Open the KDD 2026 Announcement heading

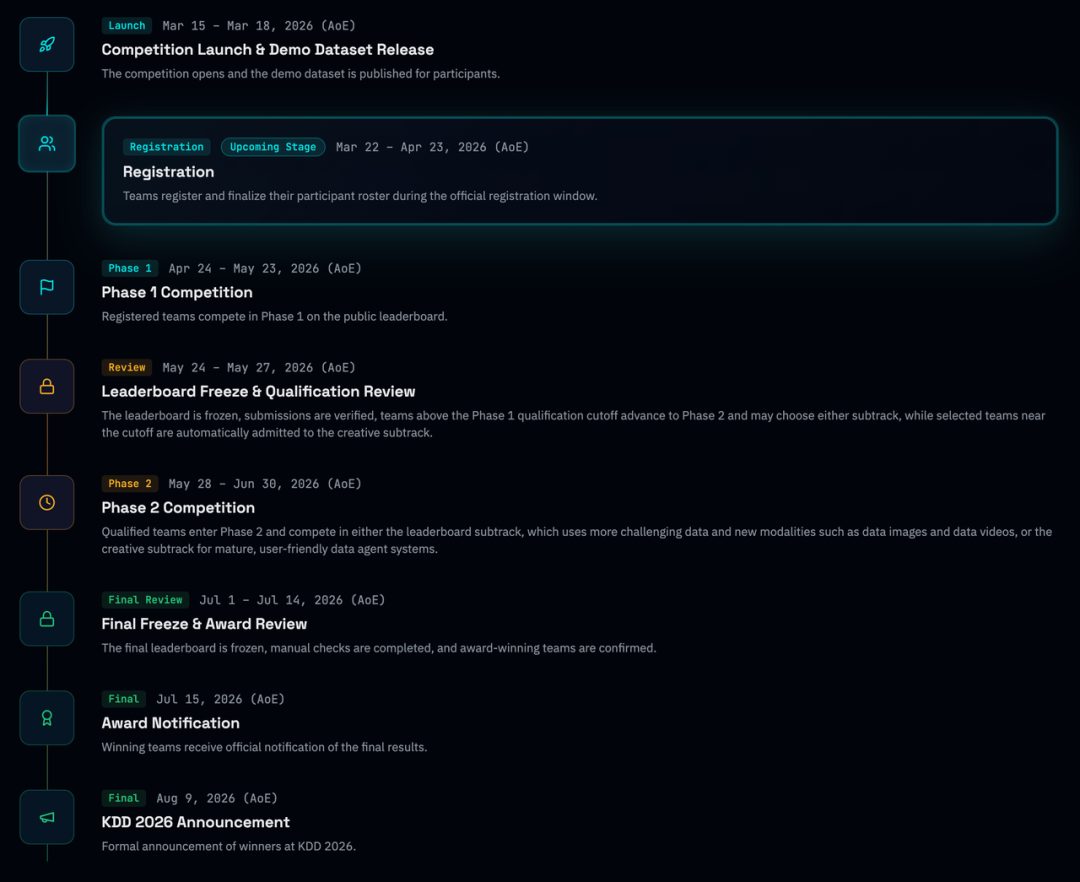[195, 822]
